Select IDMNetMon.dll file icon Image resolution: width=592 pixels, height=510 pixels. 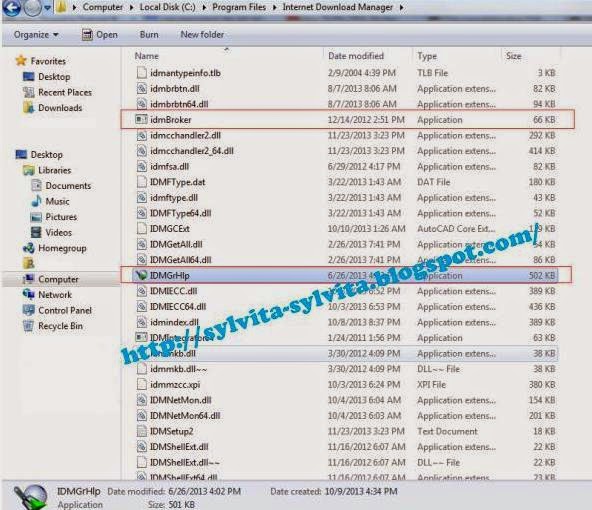(x=141, y=400)
